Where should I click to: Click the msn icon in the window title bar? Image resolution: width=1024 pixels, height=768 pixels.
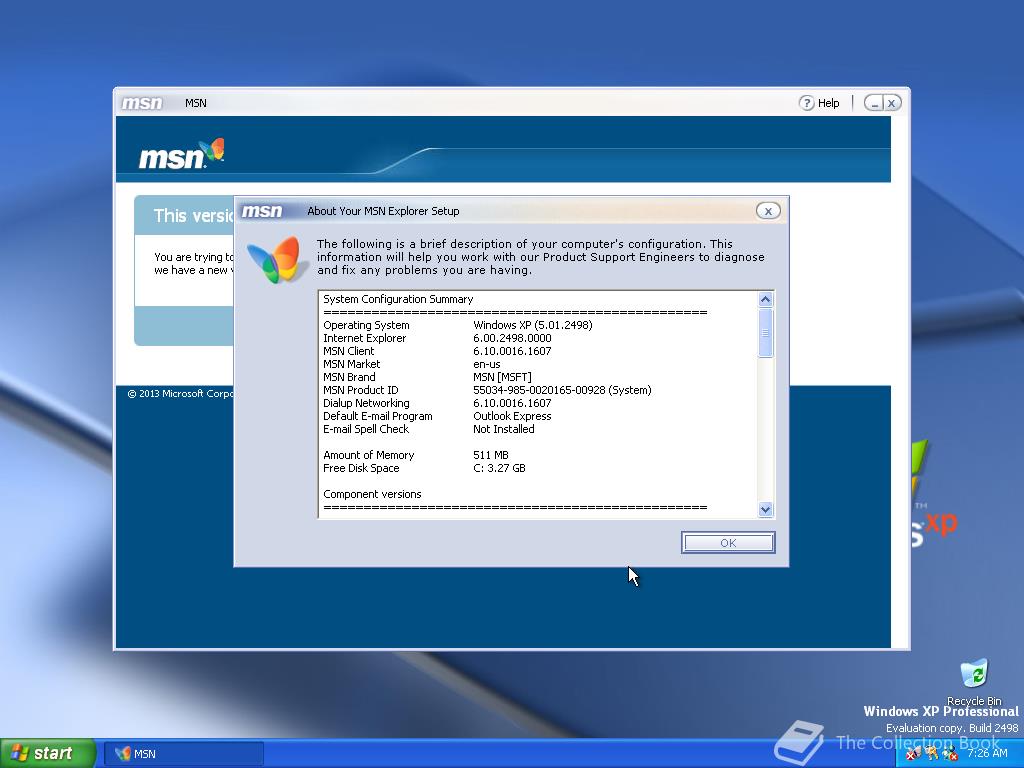tap(140, 103)
